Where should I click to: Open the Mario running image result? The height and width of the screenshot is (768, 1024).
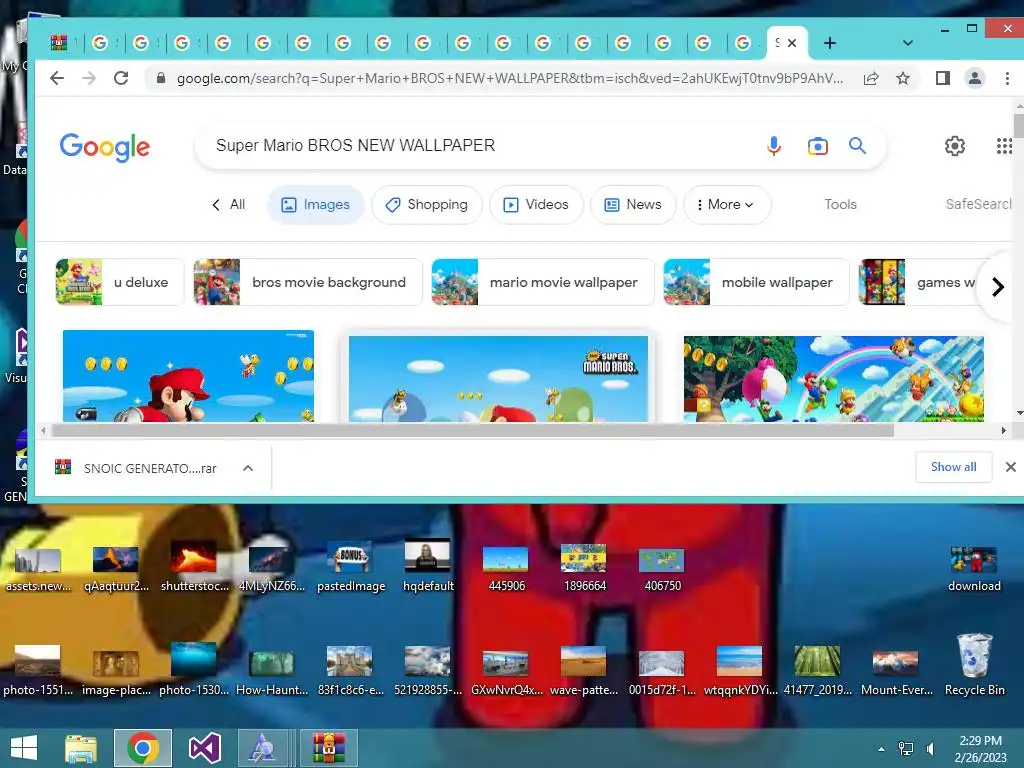(x=188, y=376)
